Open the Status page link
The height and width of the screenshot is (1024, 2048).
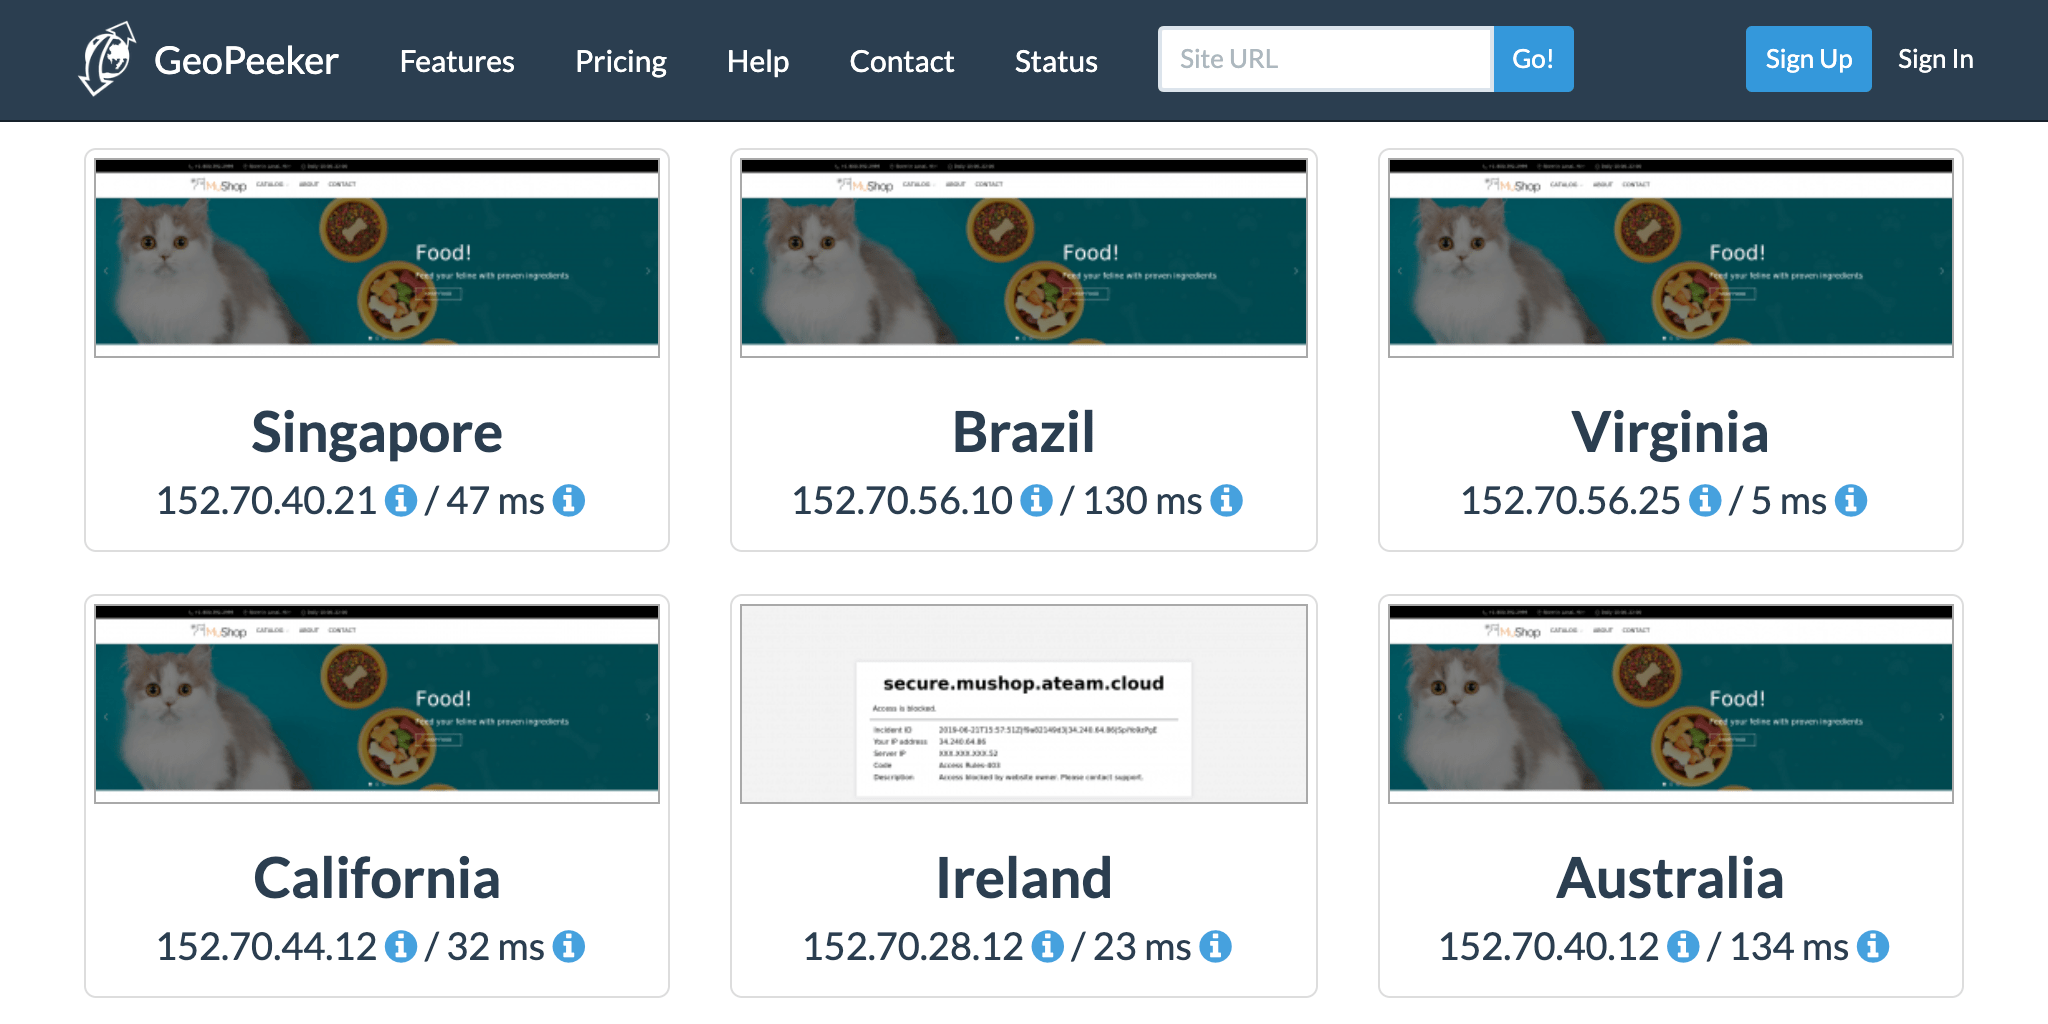pyautogui.click(x=1056, y=61)
